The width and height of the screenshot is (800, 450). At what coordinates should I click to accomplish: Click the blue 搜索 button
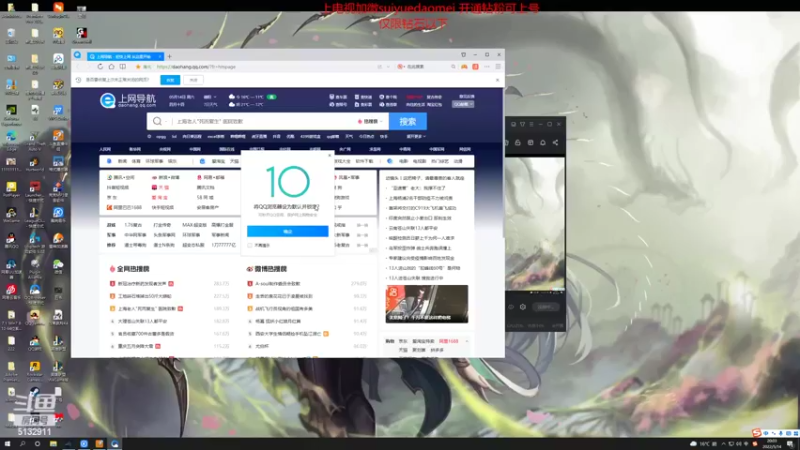pyautogui.click(x=408, y=121)
